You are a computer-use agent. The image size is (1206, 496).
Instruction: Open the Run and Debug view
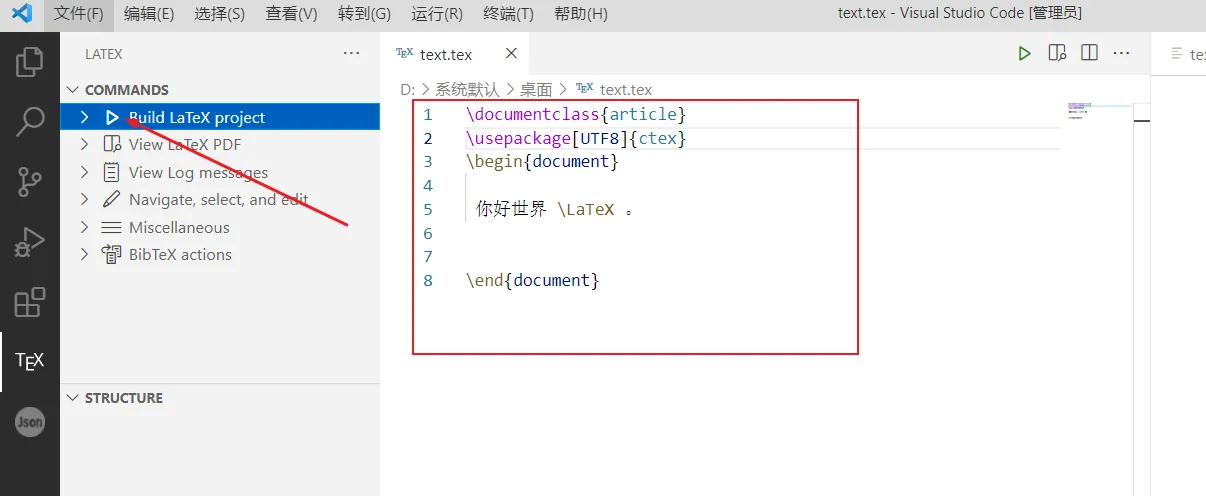[30, 242]
